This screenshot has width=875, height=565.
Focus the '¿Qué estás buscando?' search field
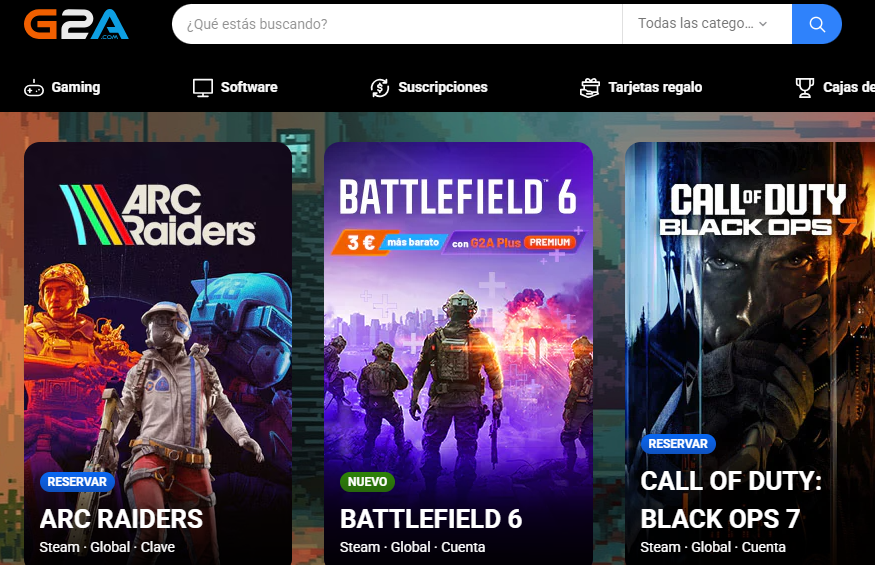click(x=397, y=24)
